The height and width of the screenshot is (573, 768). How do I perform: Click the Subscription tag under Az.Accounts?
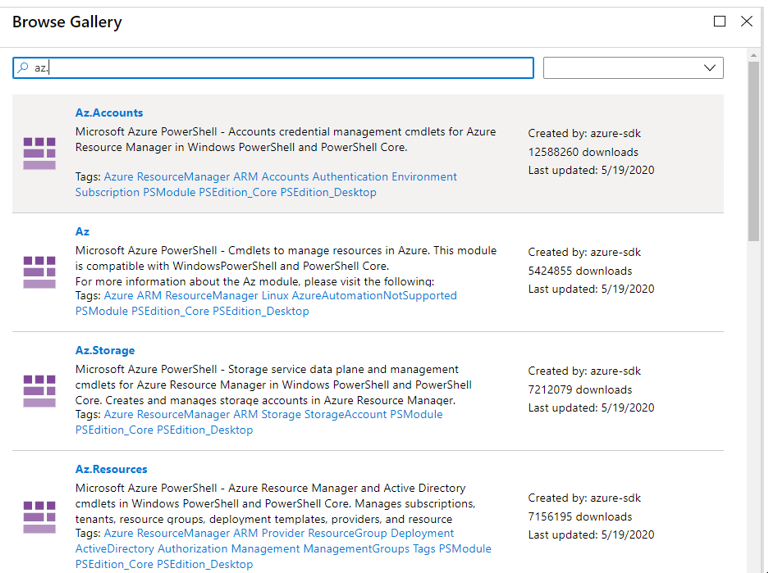click(107, 192)
